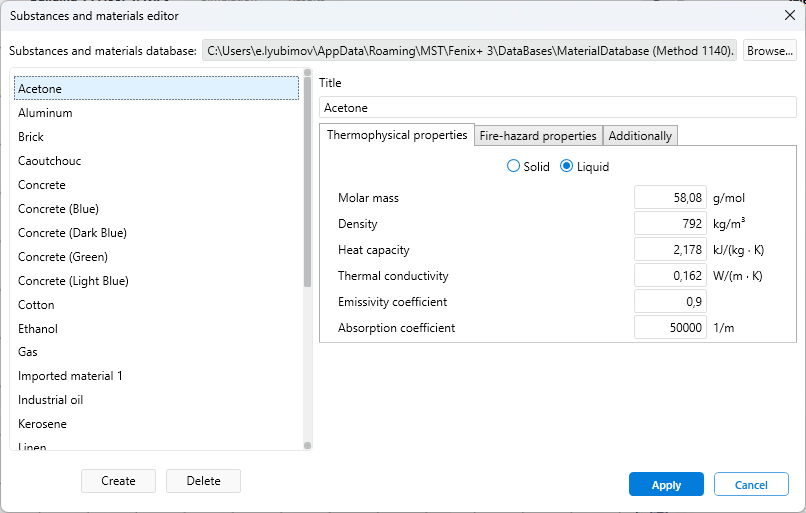Apply the material changes
The height and width of the screenshot is (513, 806).
click(x=666, y=484)
